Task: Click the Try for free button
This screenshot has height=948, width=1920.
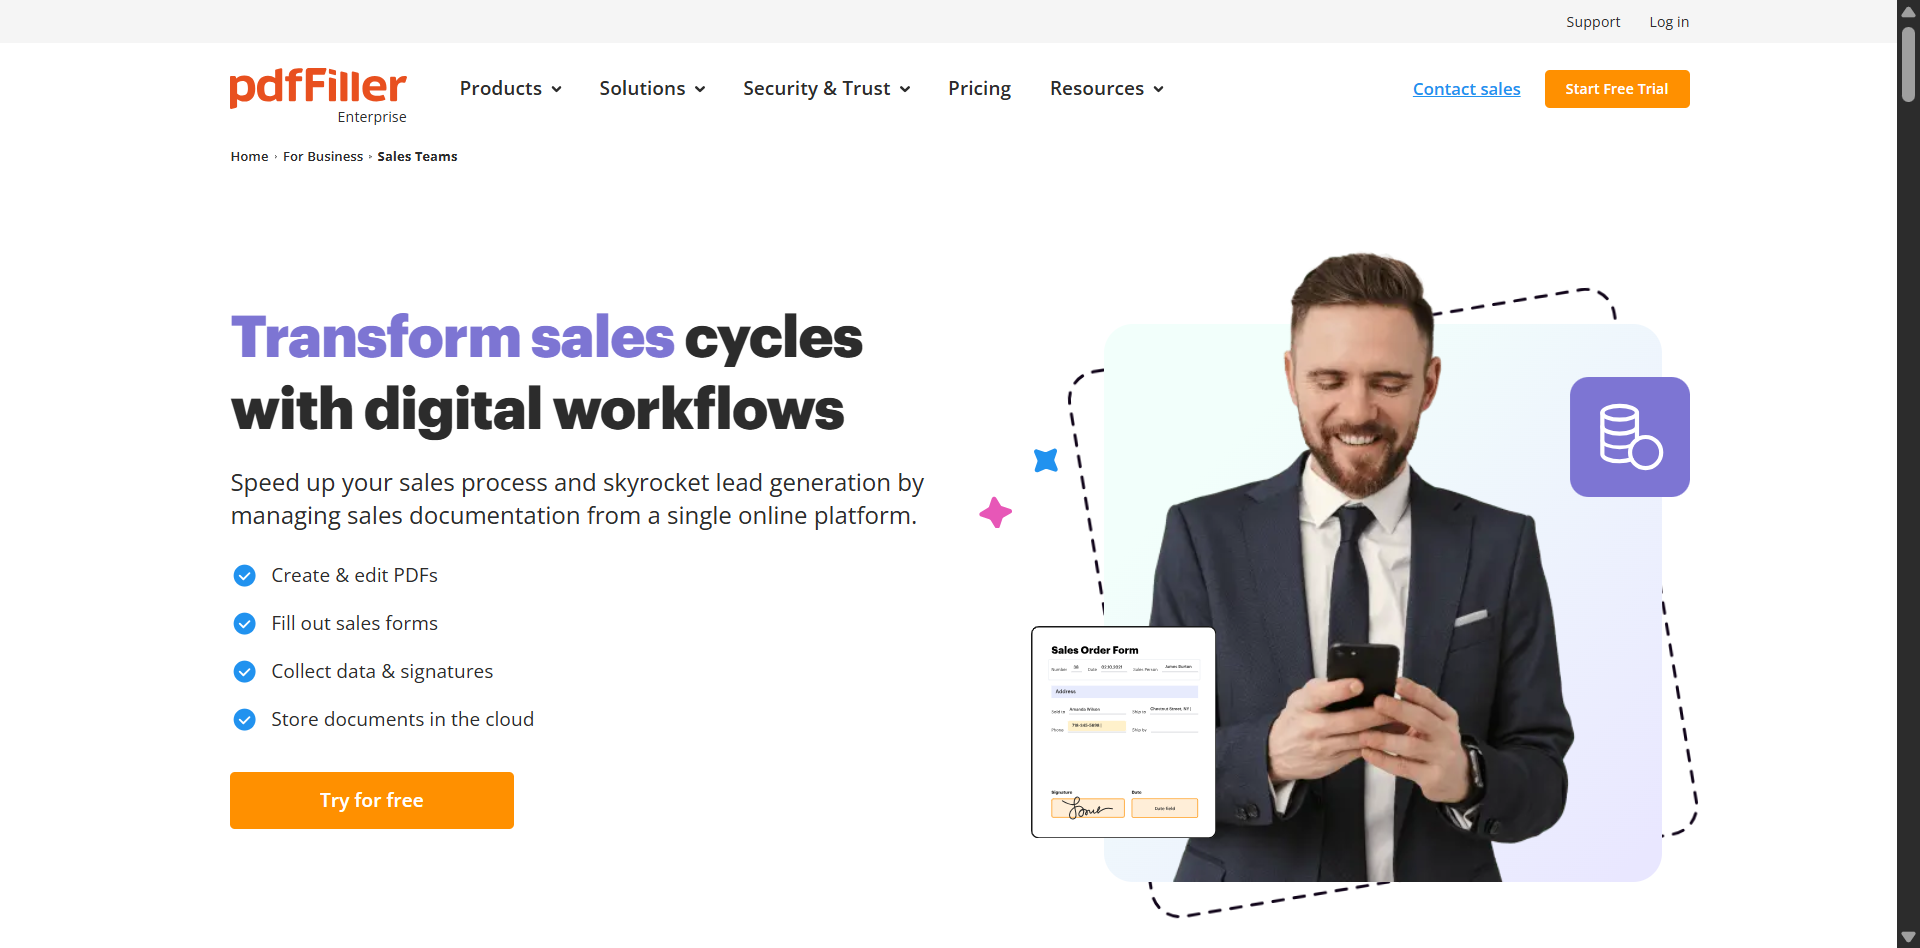Action: coord(372,800)
